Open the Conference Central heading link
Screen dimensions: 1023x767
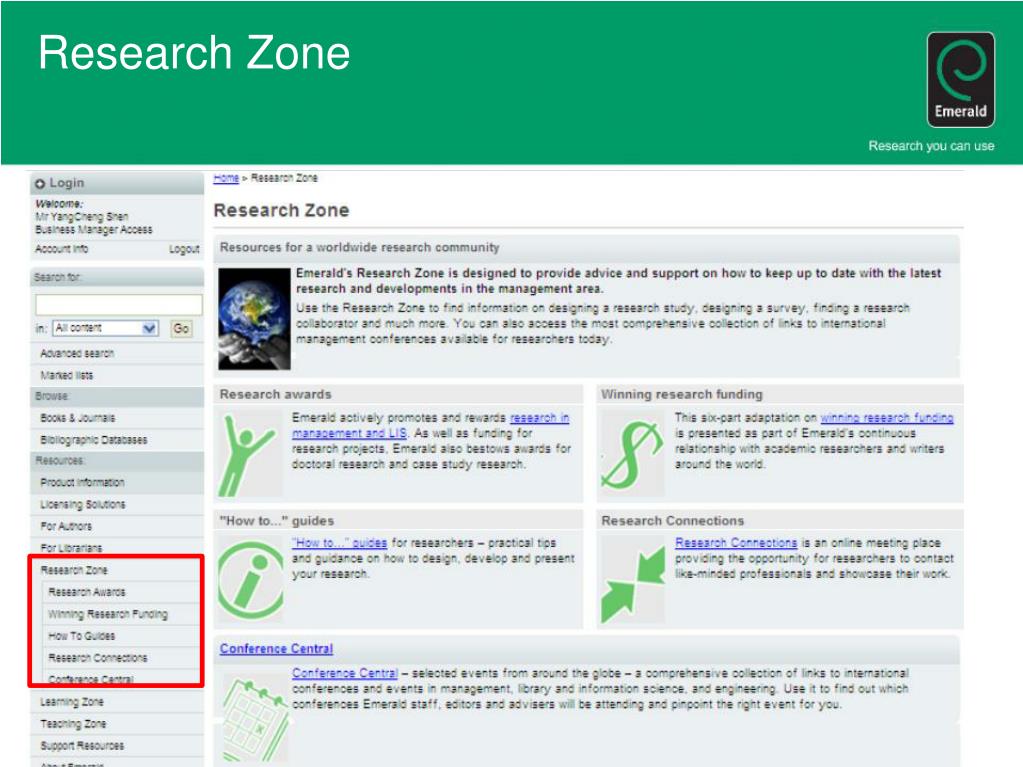click(x=276, y=649)
